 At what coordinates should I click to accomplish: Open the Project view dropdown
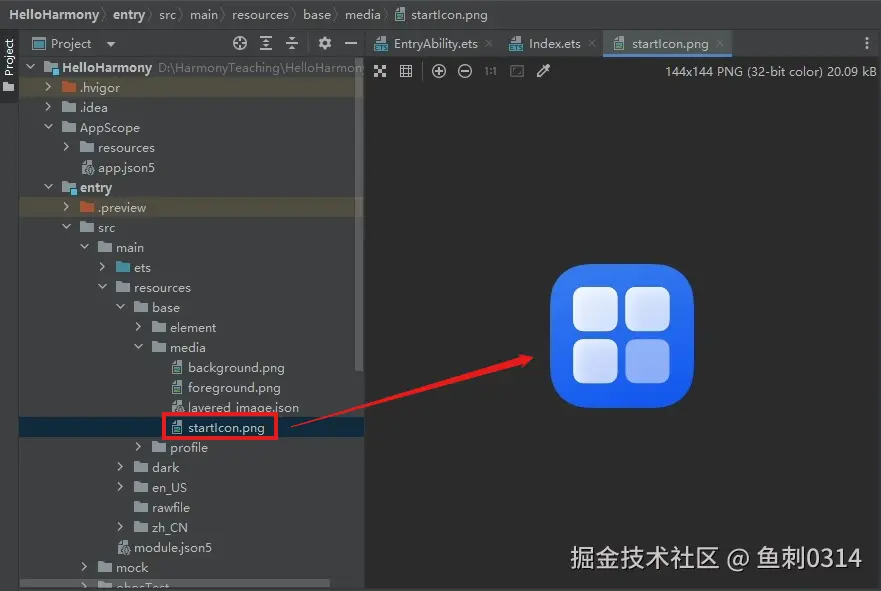(111, 44)
